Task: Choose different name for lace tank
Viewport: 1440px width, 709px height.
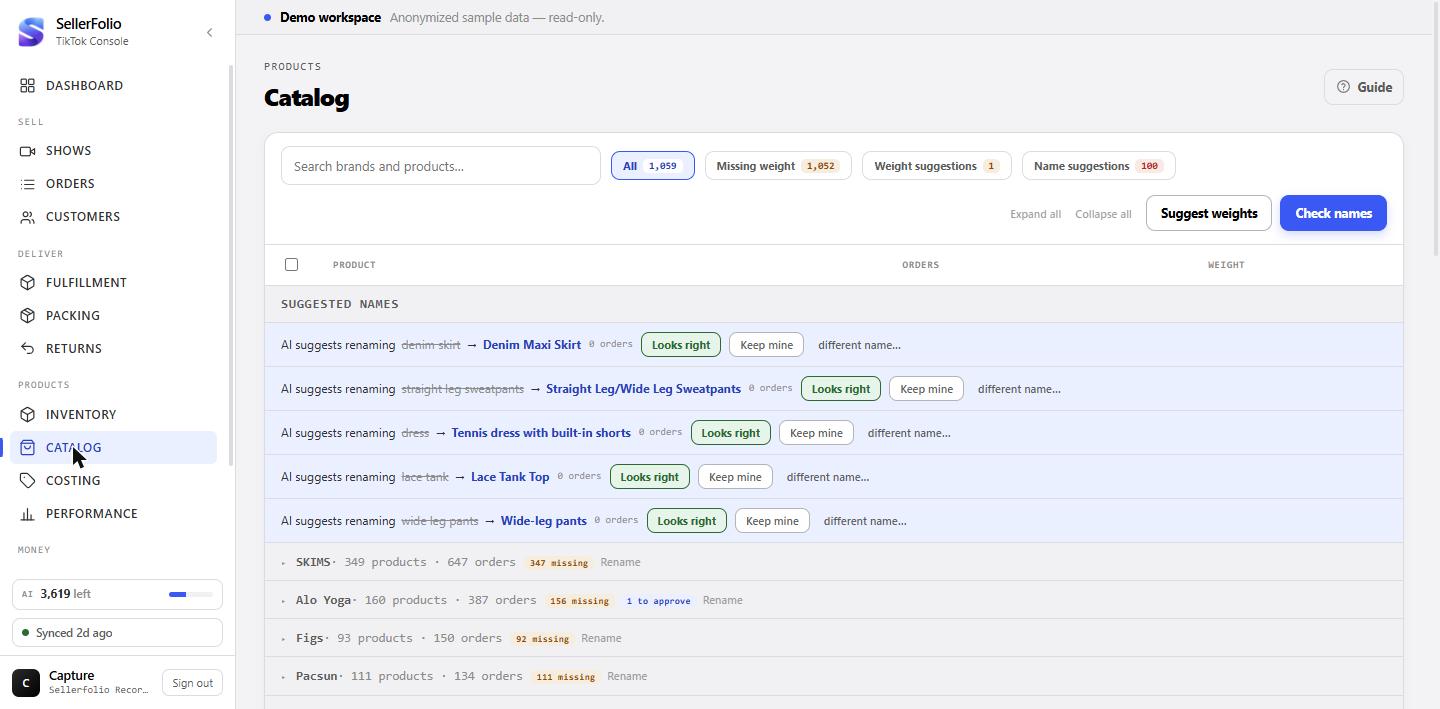Action: click(x=828, y=477)
